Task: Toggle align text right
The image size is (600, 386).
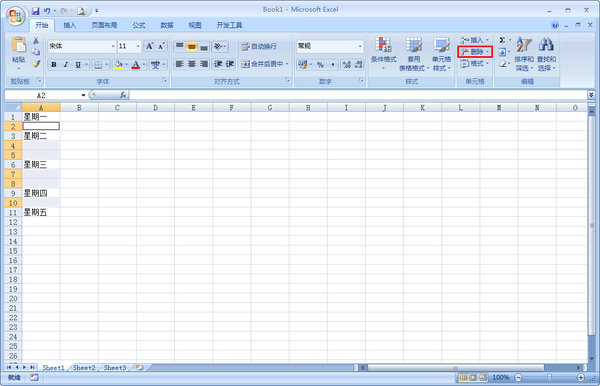Action: [204, 64]
